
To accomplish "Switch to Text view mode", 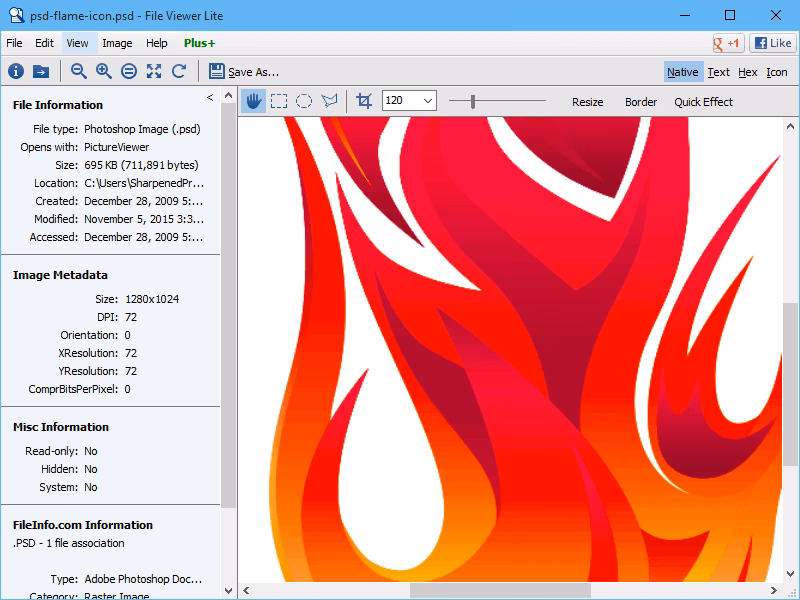I will point(718,72).
